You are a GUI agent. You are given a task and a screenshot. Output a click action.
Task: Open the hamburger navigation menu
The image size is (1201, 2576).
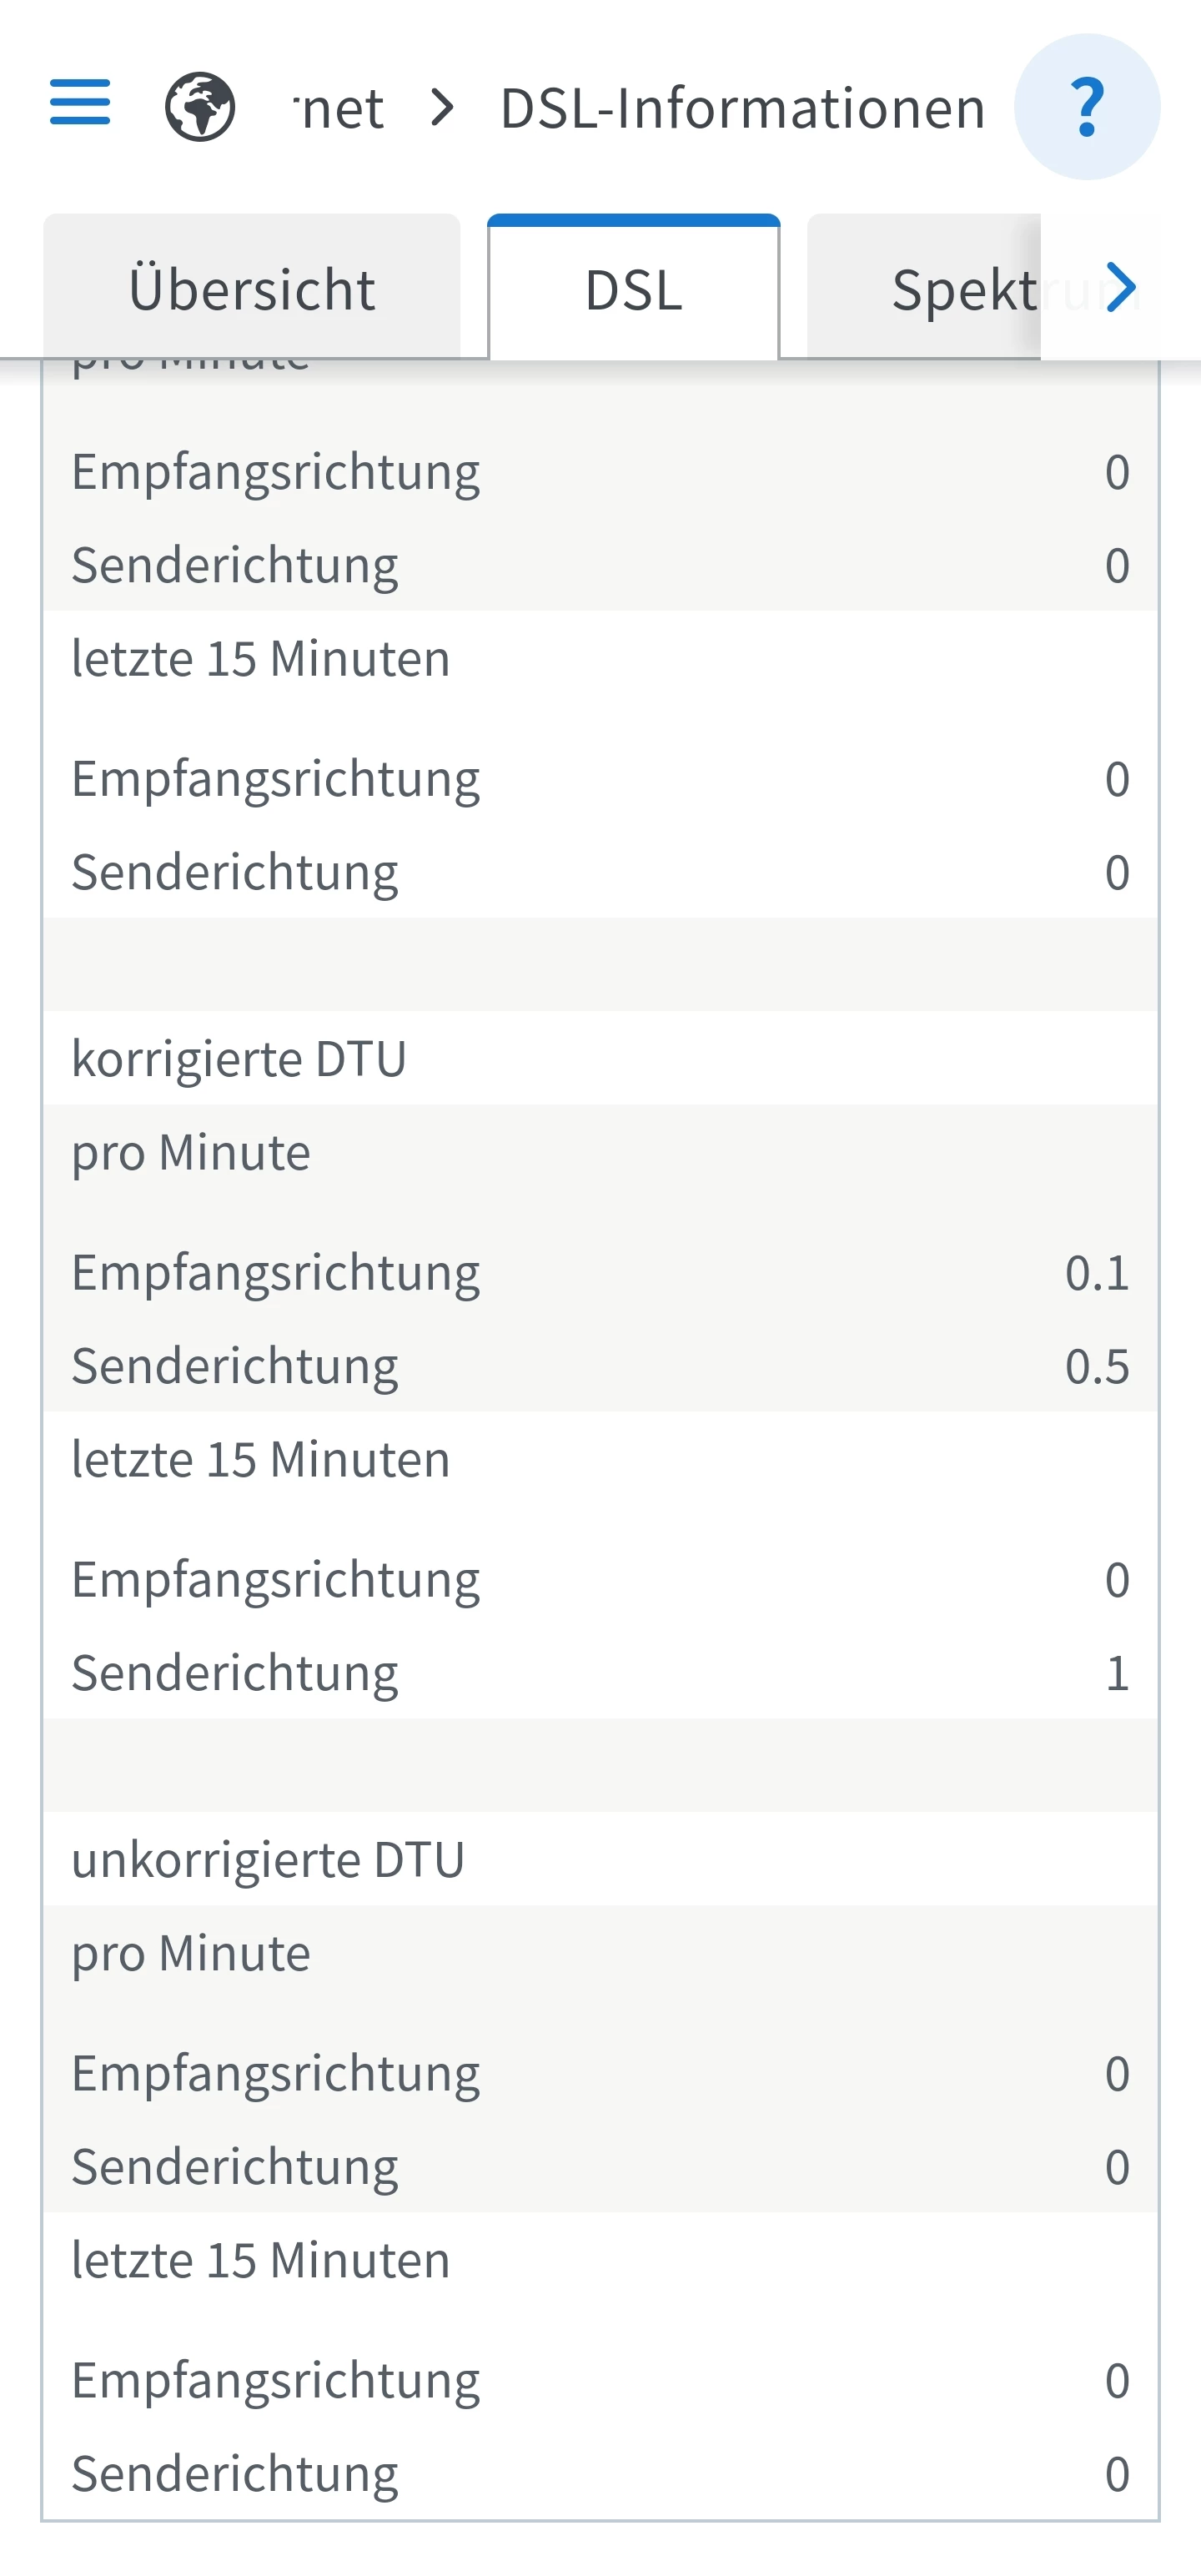tap(80, 103)
